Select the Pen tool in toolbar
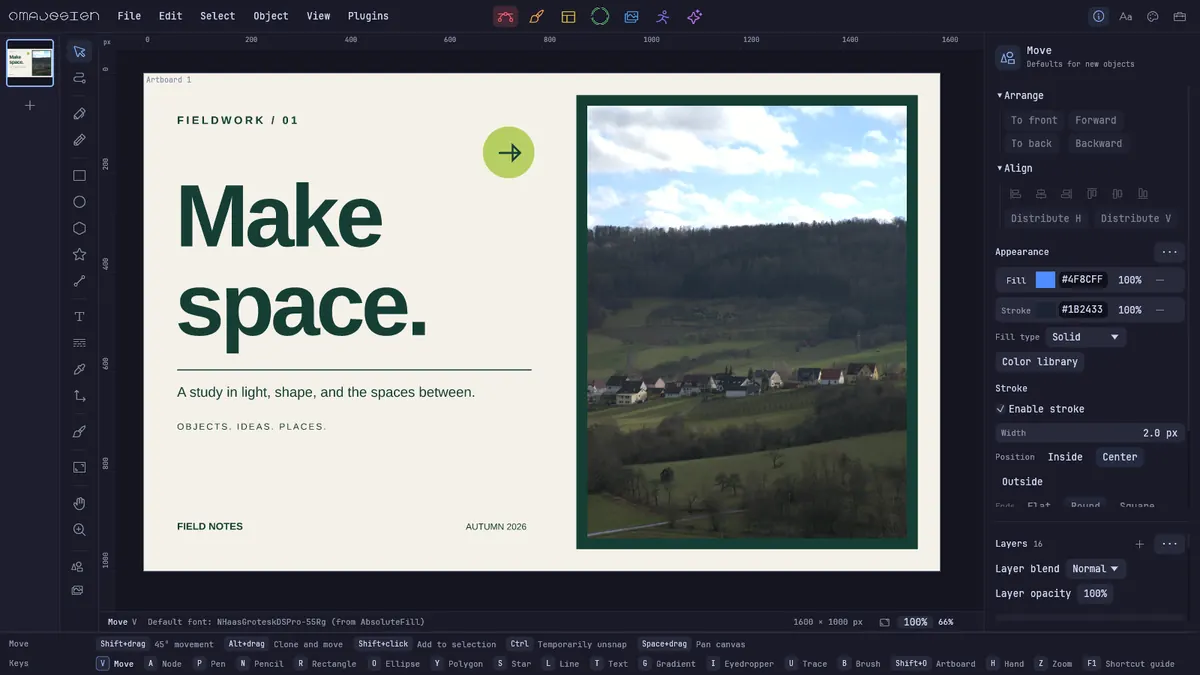 click(x=79, y=114)
